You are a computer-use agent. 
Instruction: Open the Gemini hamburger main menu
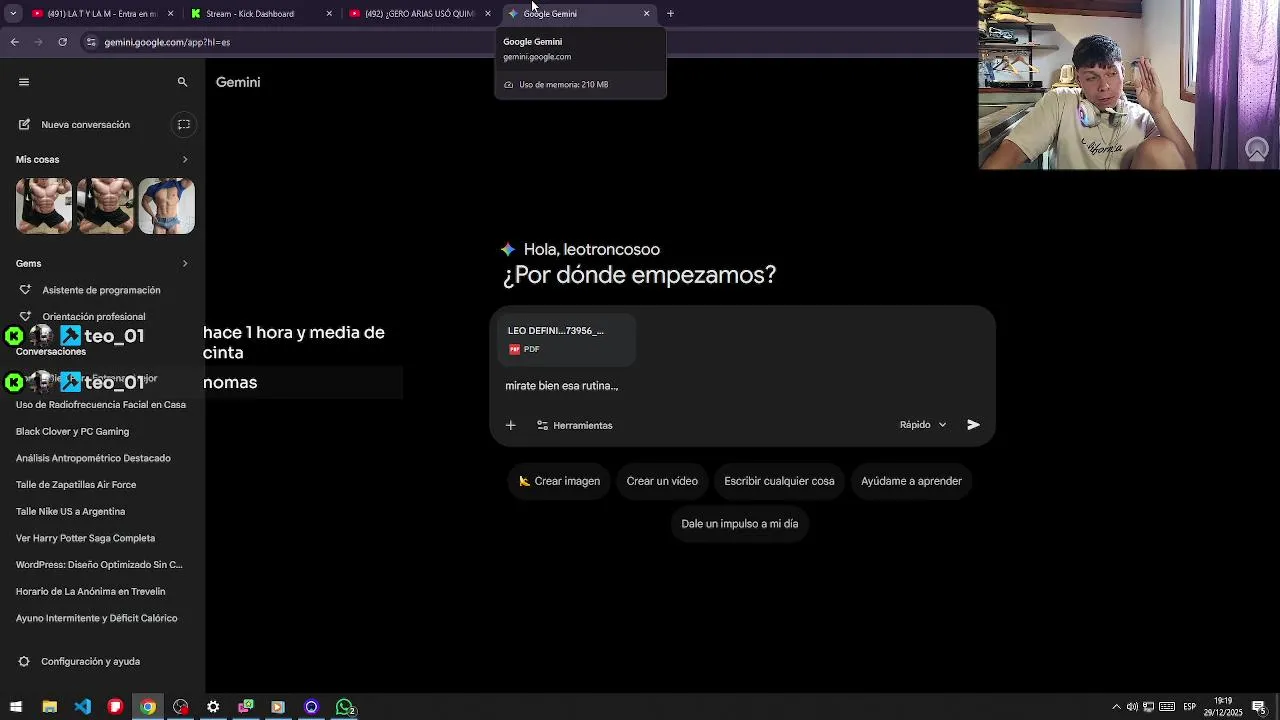point(24,82)
